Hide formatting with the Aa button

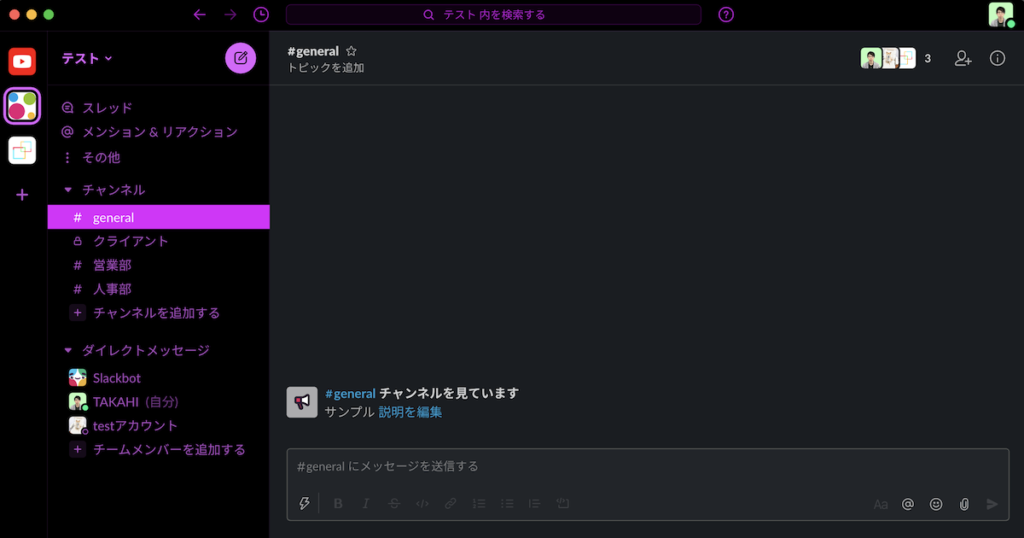coord(880,504)
